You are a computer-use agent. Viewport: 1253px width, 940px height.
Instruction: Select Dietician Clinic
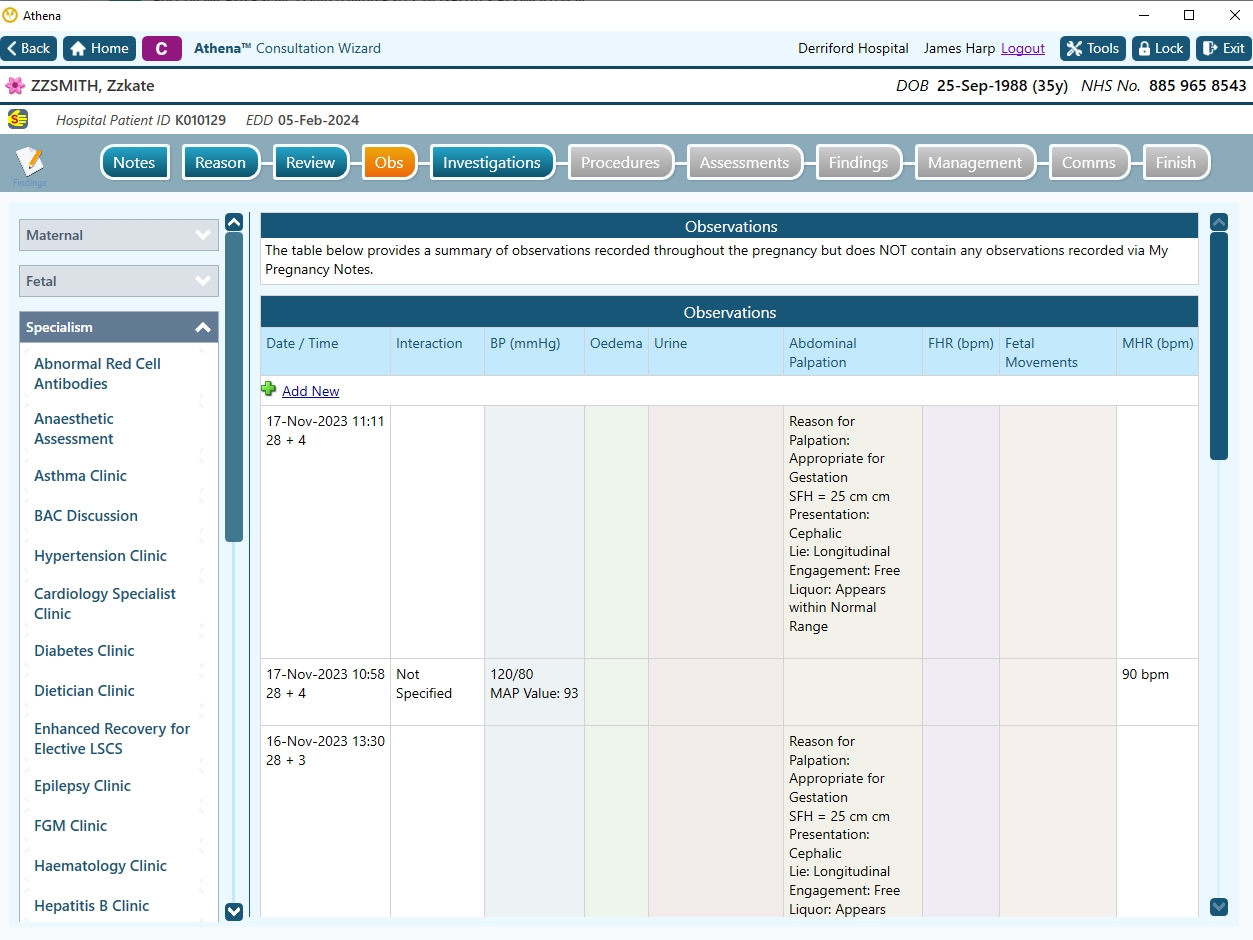[x=84, y=691]
